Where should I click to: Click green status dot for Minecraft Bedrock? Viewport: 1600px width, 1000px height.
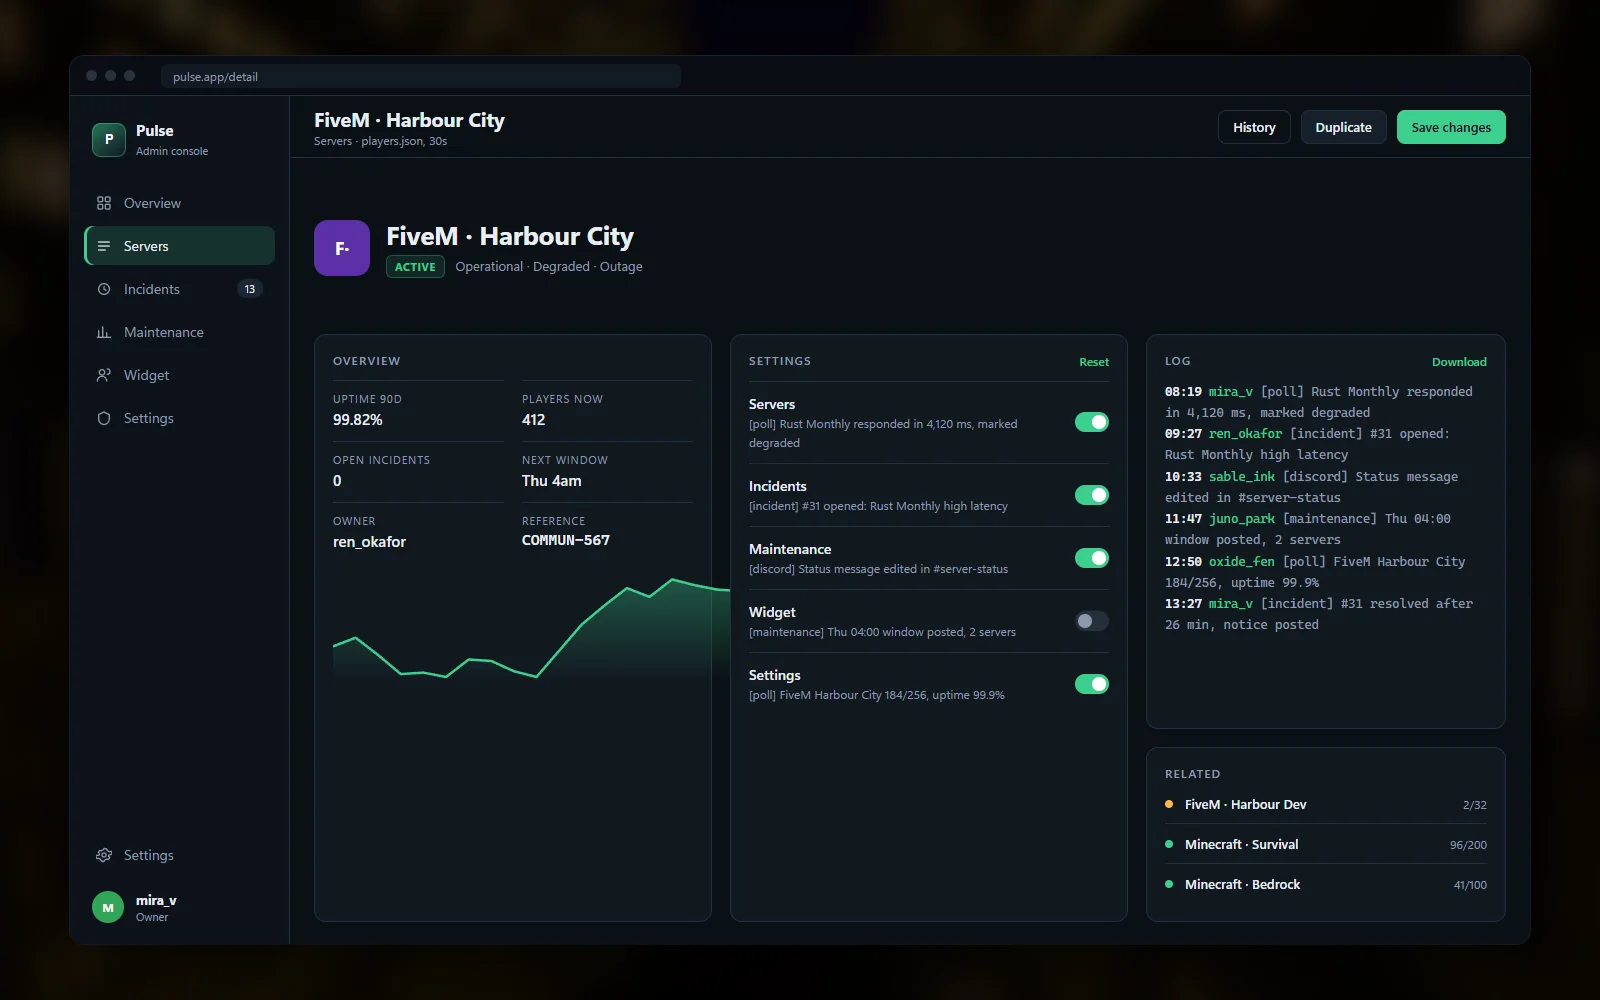[x=1169, y=884]
